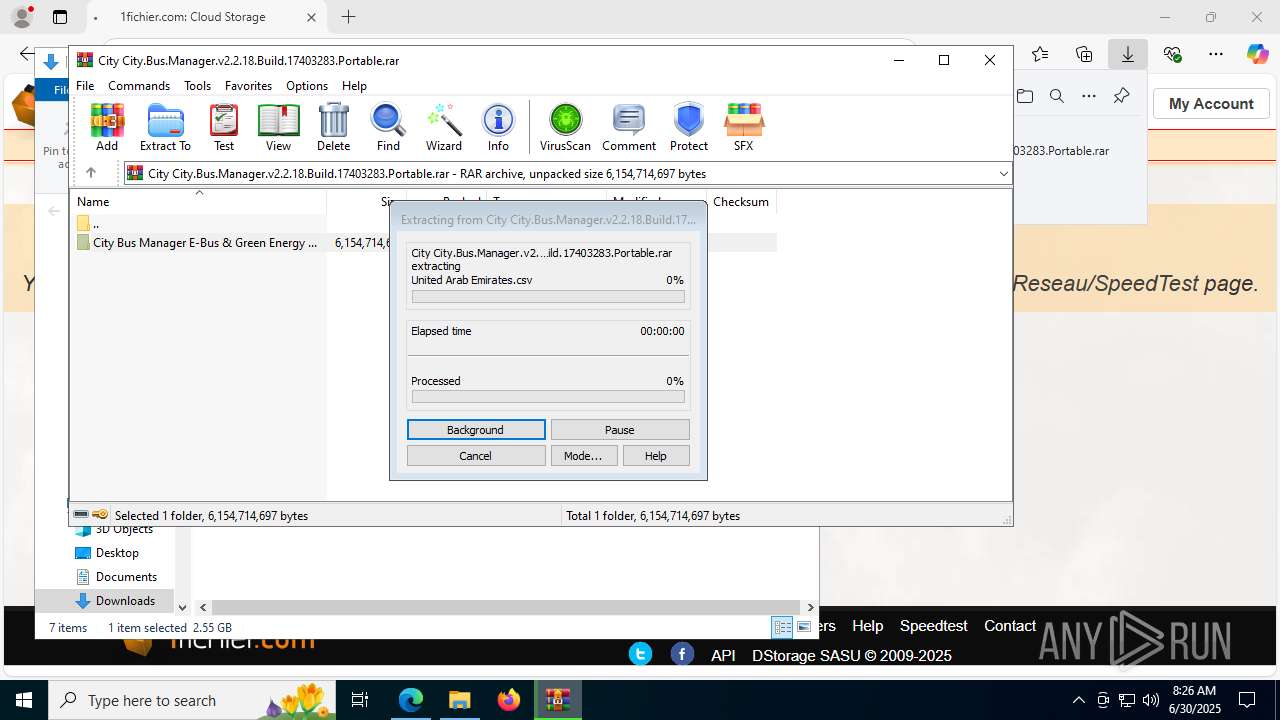
Task: Open the Tools menu
Action: click(197, 86)
